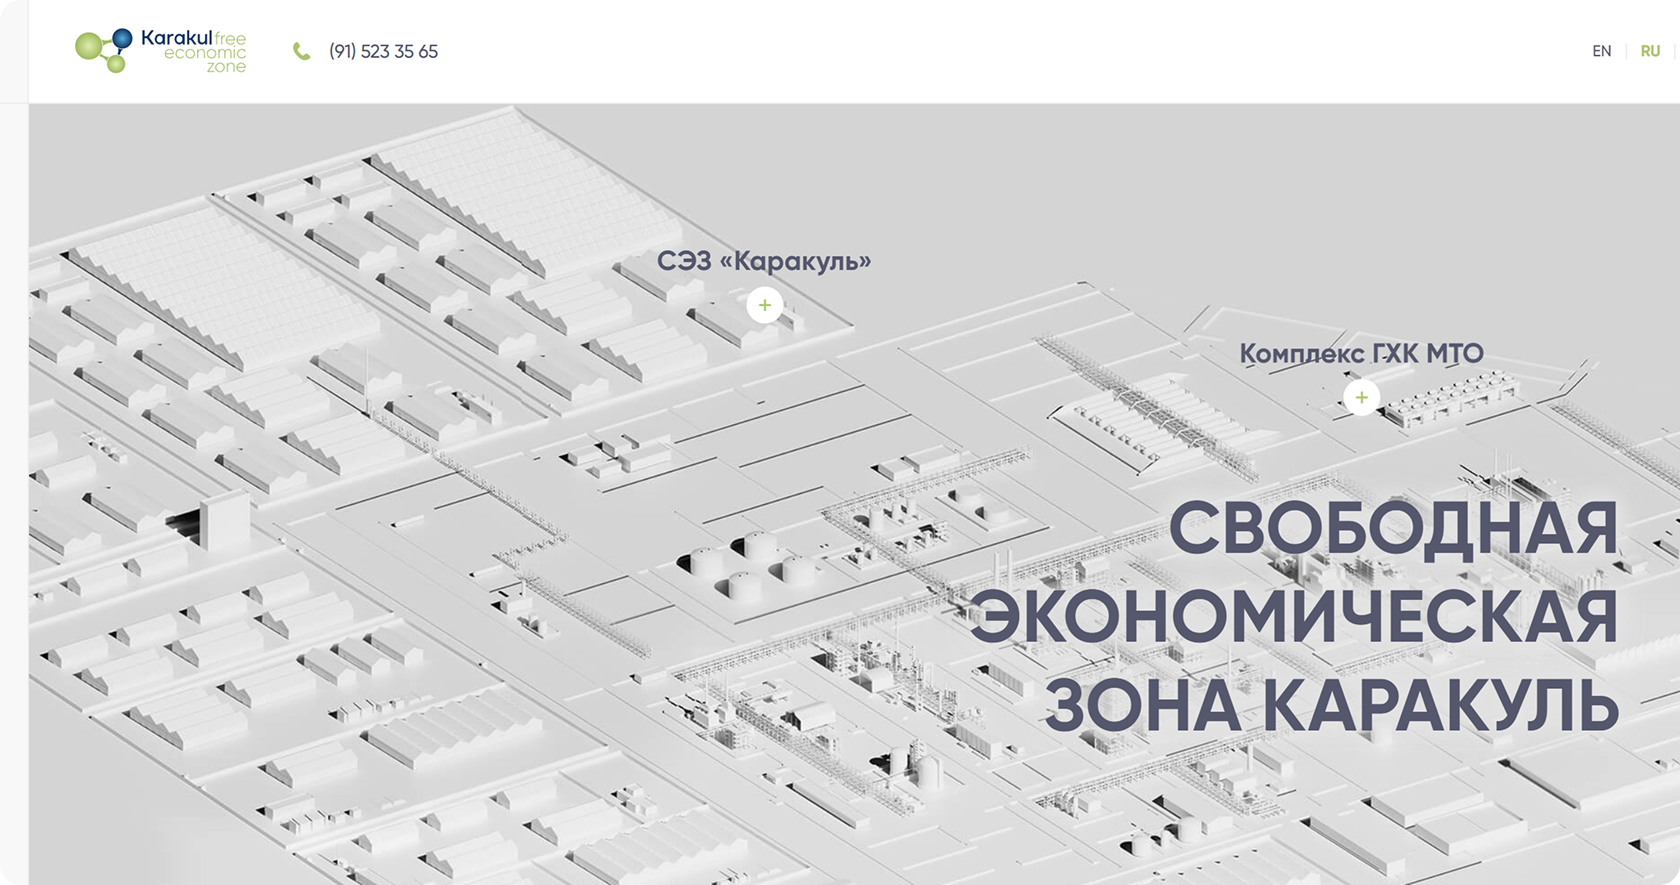Switch site language to EN
Image resolution: width=1680 pixels, height=885 pixels.
coord(1601,51)
